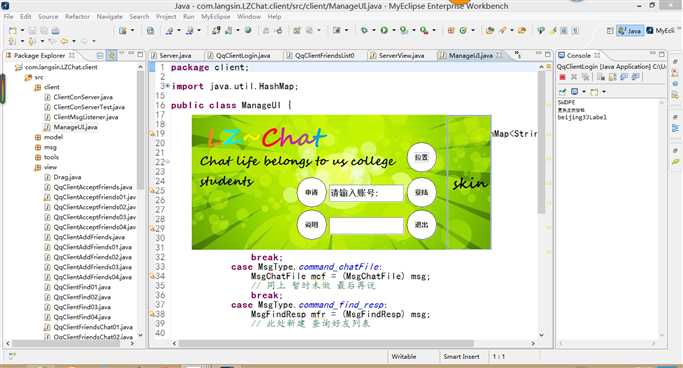Click the globe browser icon in toolbar

pos(248,30)
